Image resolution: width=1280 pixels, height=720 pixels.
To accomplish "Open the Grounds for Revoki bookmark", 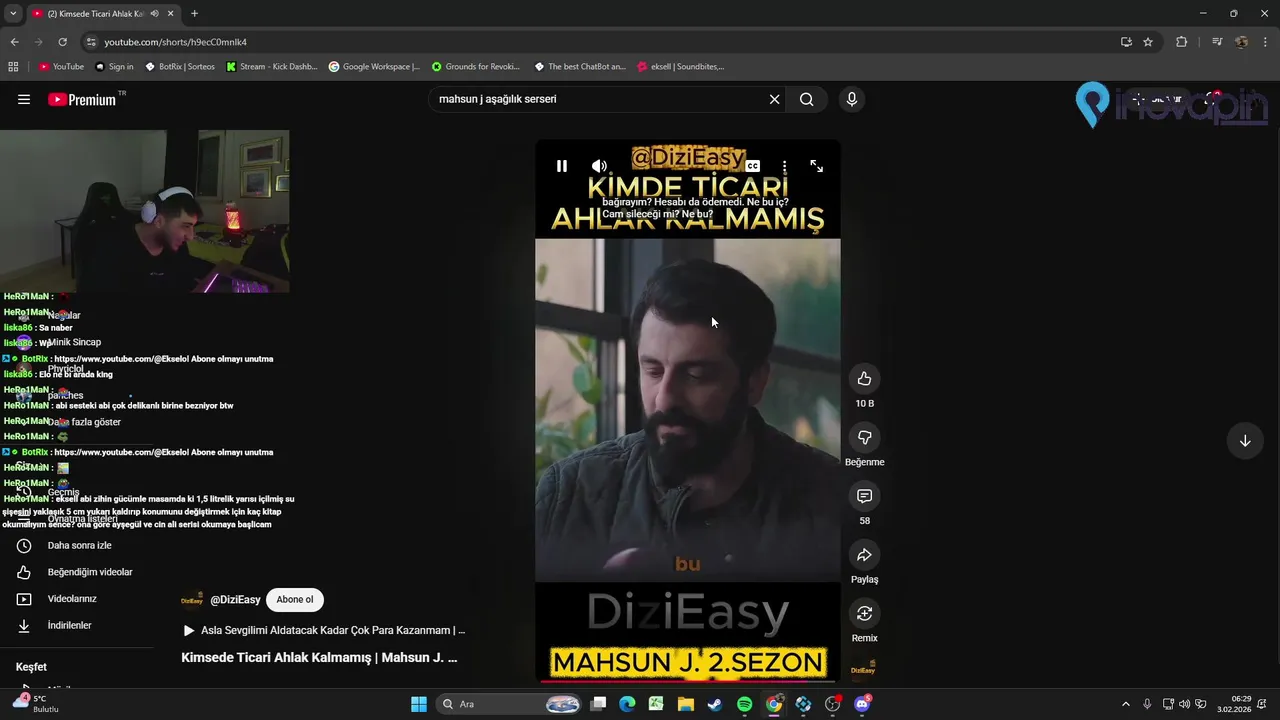I will (476, 67).
